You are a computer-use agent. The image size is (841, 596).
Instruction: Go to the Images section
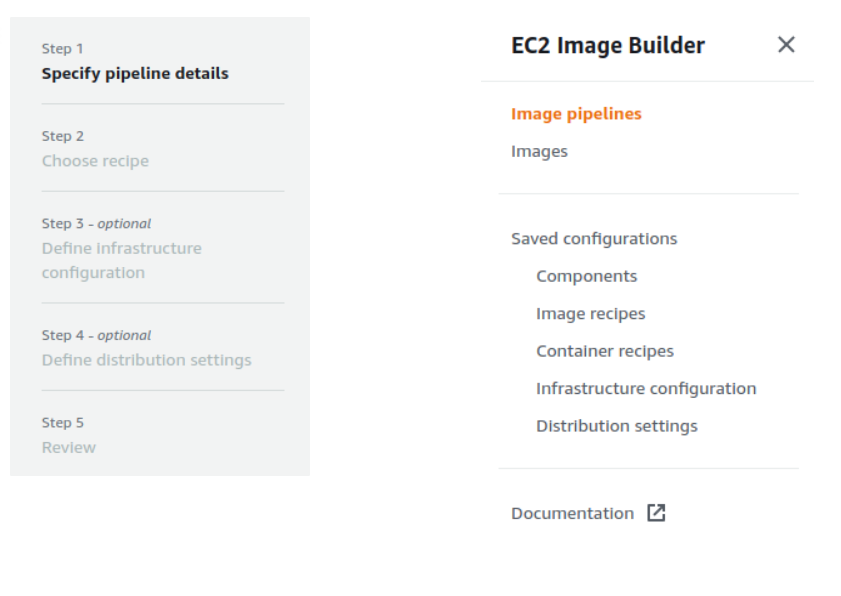tap(539, 152)
